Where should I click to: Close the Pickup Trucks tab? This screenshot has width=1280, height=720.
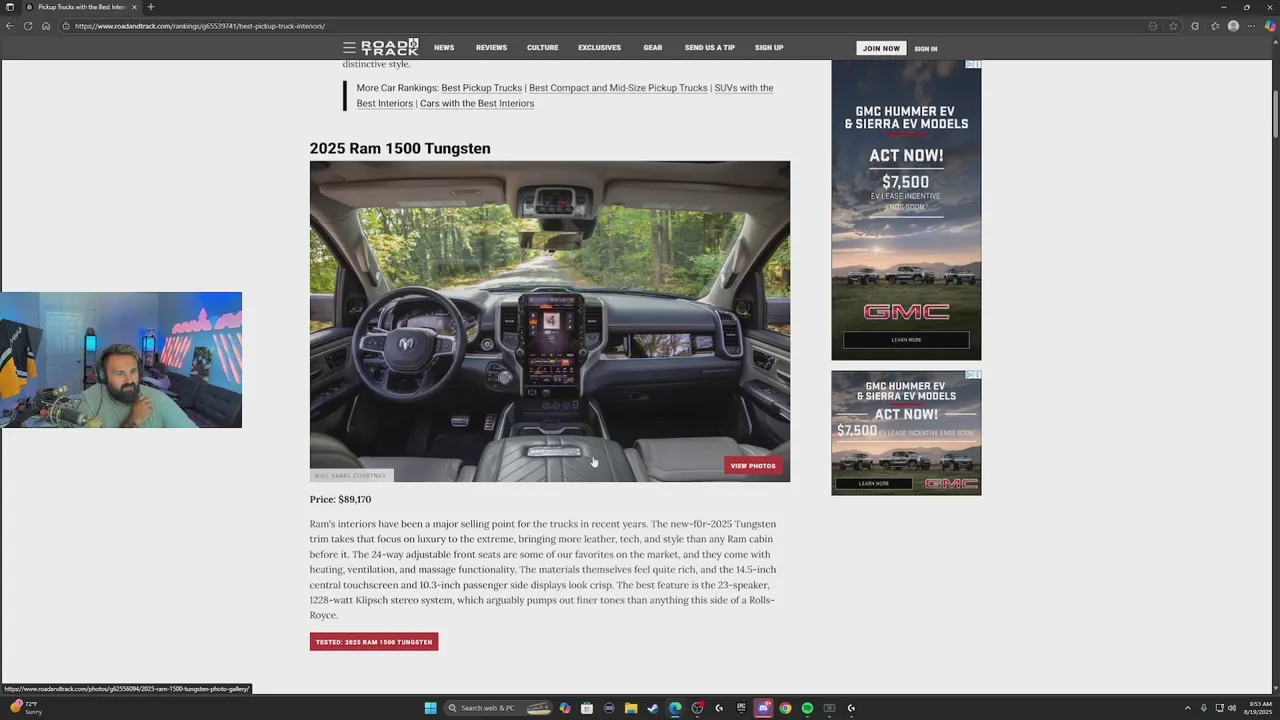point(134,7)
